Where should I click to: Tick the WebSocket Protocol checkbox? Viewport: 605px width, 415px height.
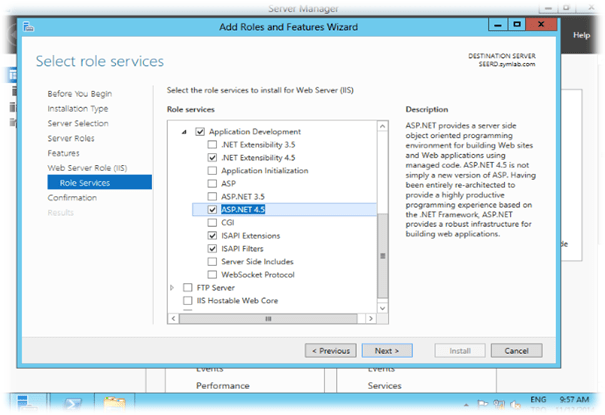click(x=212, y=274)
